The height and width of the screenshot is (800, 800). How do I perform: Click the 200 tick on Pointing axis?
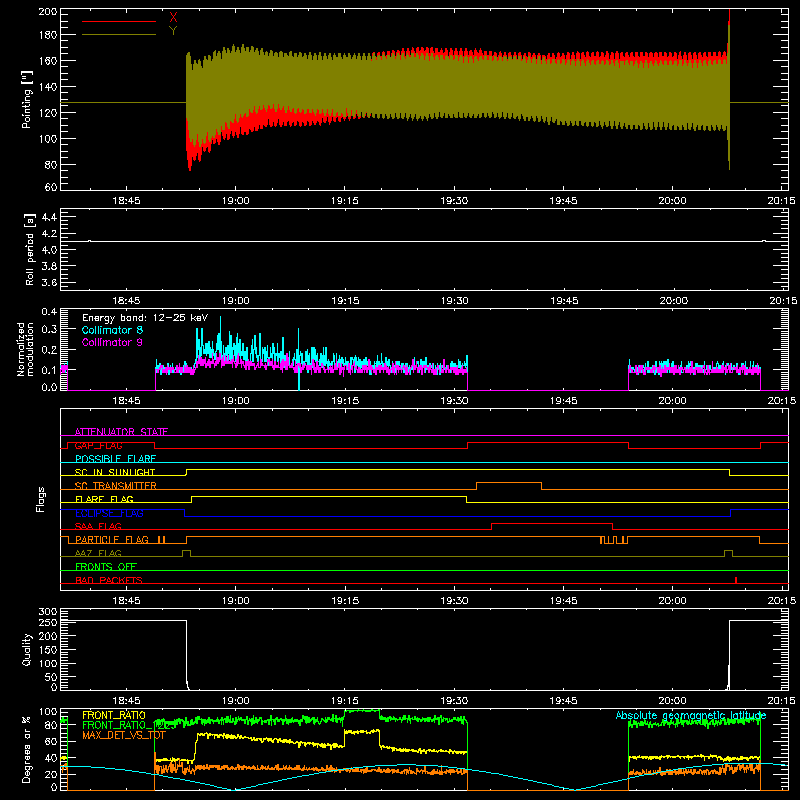point(48,11)
